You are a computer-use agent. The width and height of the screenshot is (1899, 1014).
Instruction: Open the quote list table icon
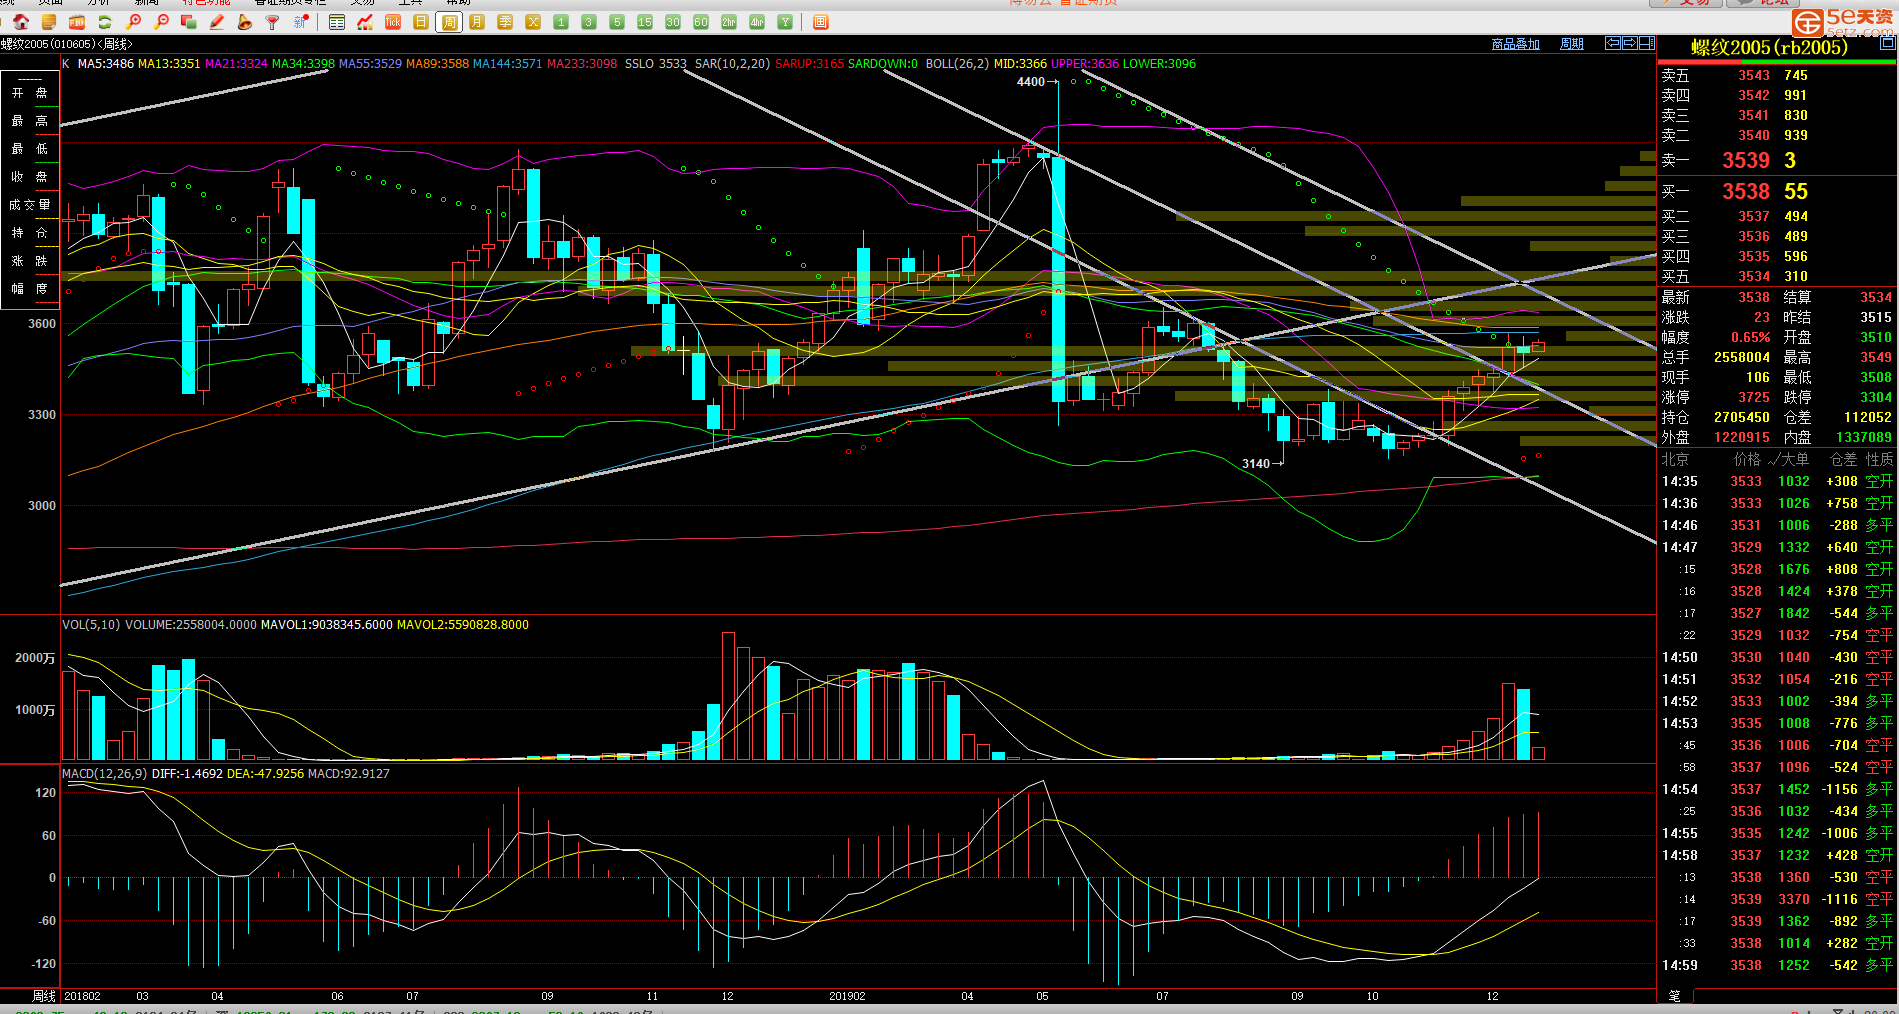[x=337, y=22]
